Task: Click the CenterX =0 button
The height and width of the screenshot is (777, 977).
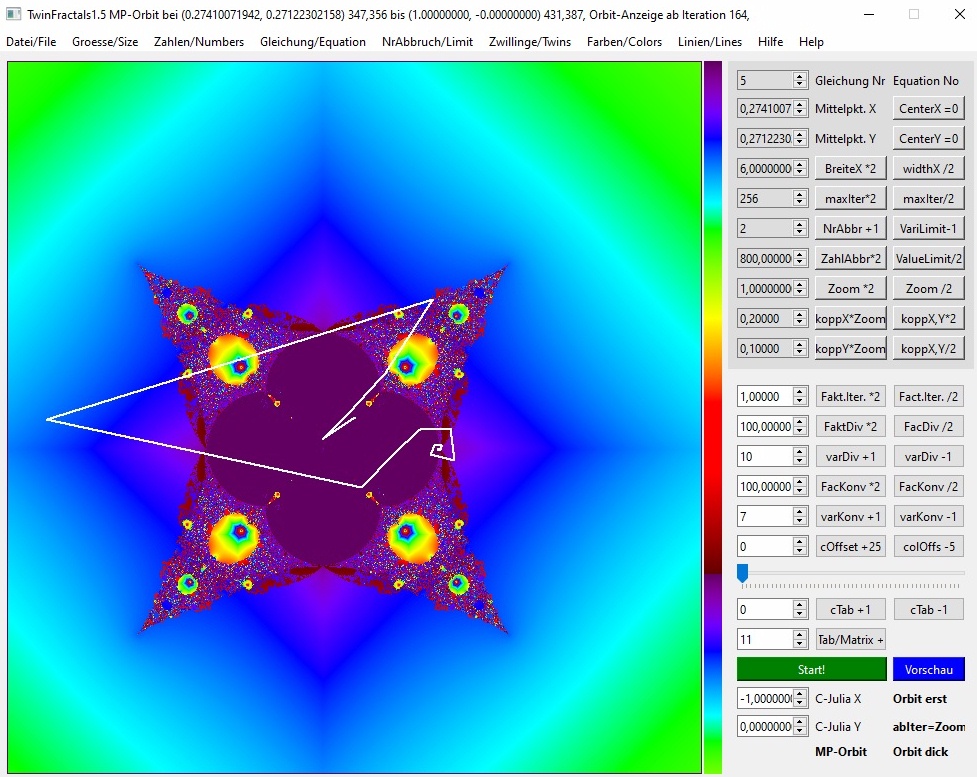Action: (x=928, y=108)
